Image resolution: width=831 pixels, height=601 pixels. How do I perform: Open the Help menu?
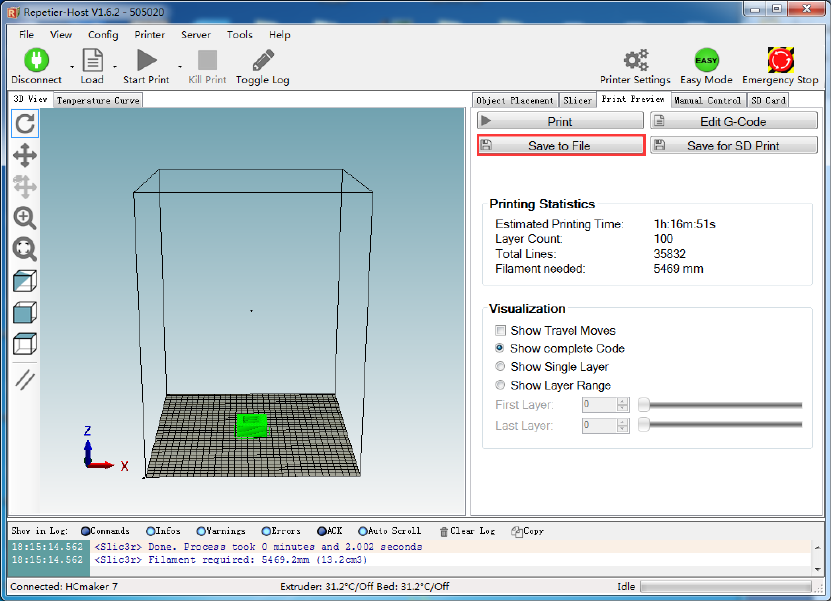(280, 34)
